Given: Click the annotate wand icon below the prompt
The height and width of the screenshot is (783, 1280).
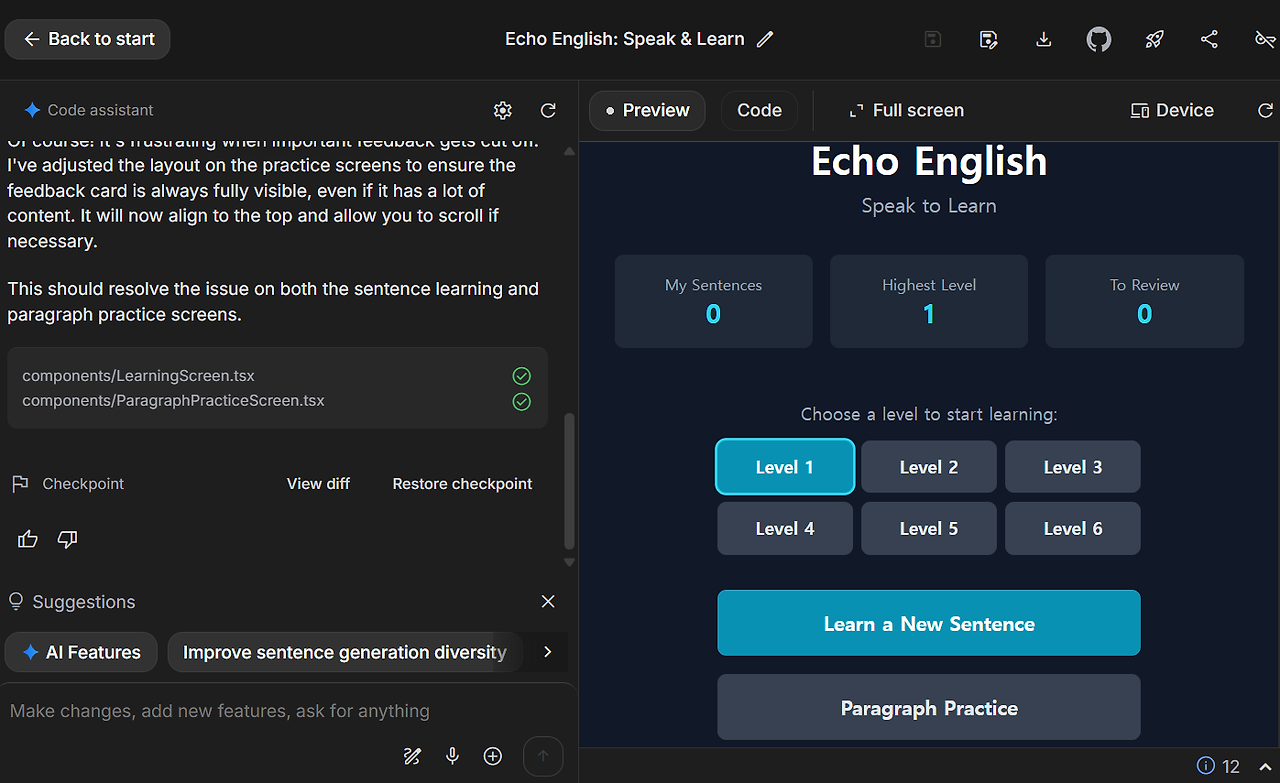Looking at the screenshot, I should [412, 756].
